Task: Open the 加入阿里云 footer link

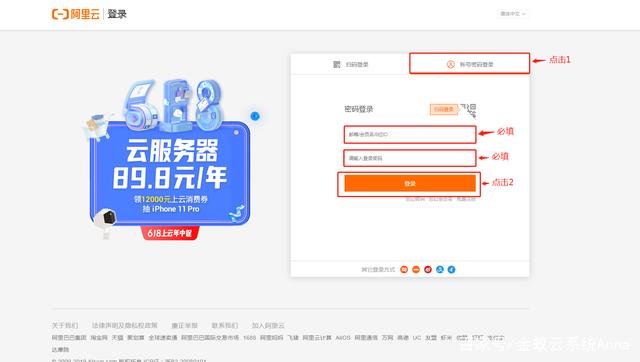Action: click(268, 326)
